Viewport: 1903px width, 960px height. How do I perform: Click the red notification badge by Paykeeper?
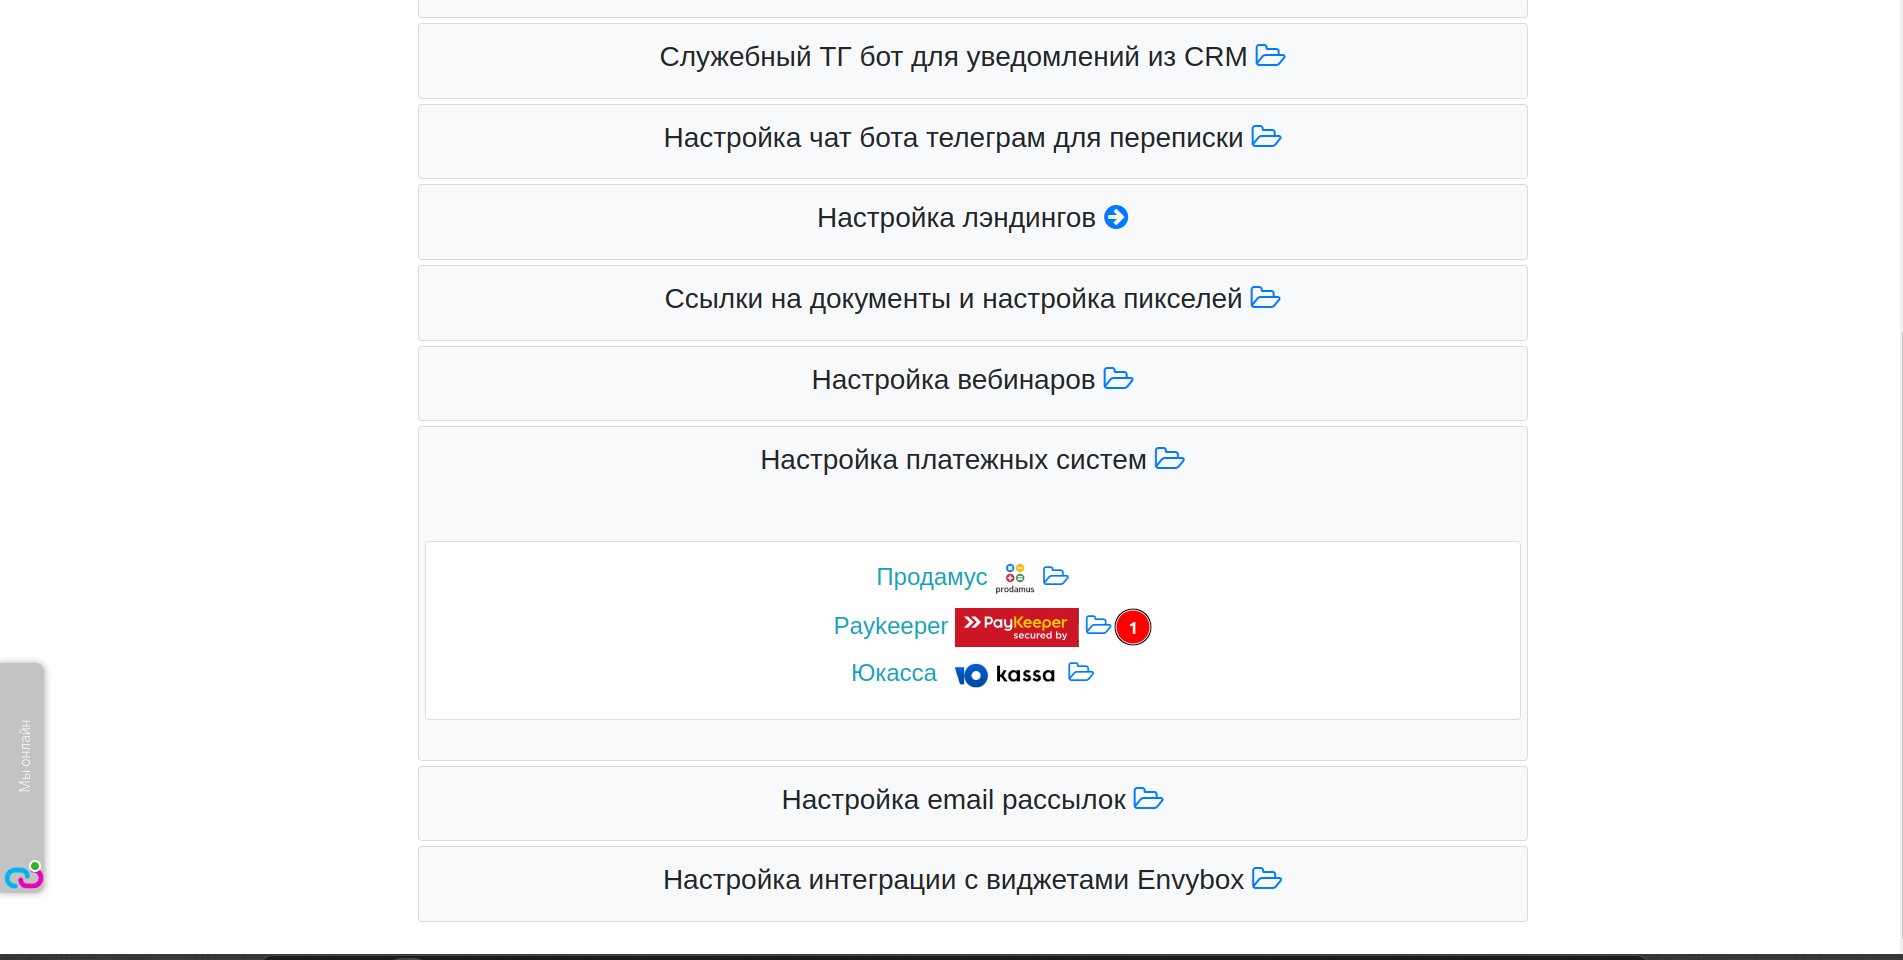point(1133,627)
